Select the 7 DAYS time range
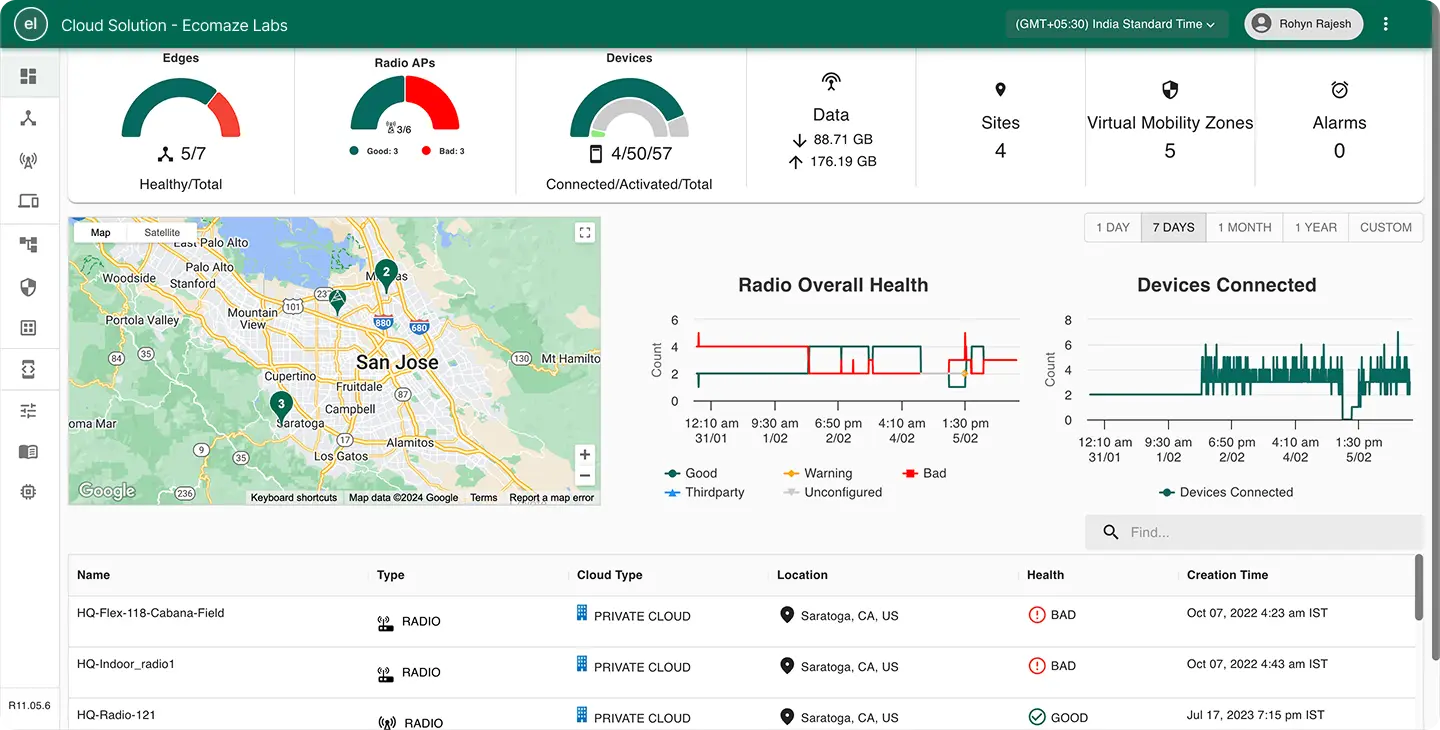This screenshot has width=1440, height=730. pos(1173,227)
